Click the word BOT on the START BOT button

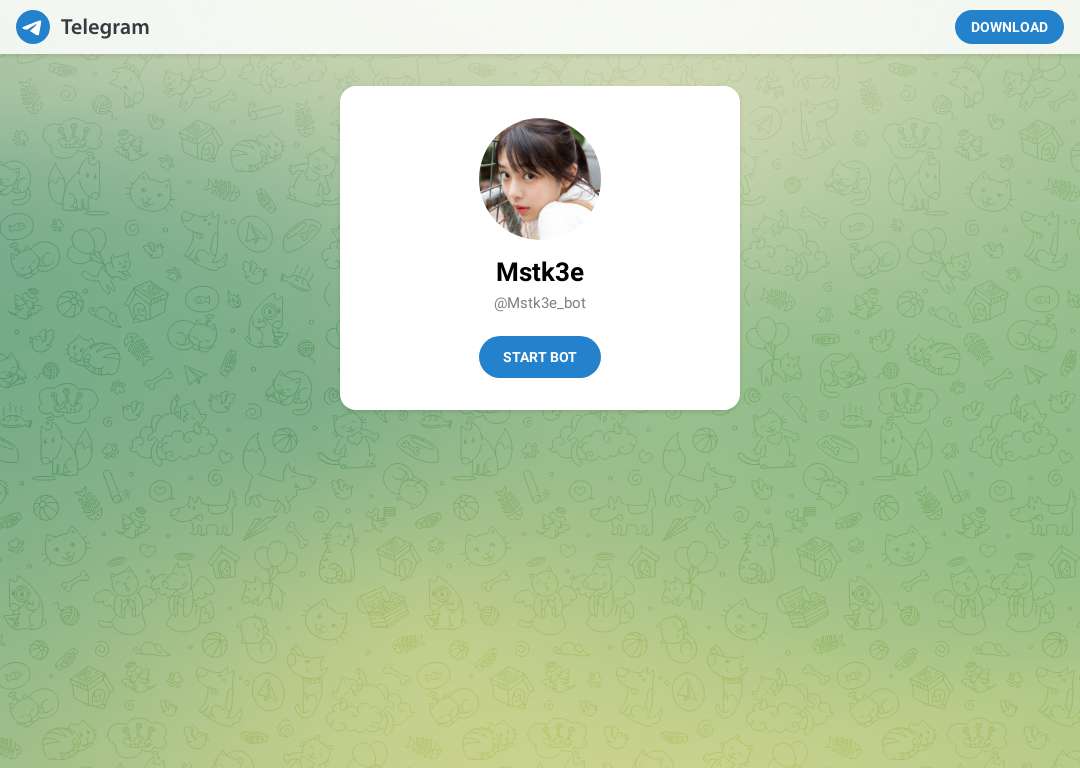(563, 357)
